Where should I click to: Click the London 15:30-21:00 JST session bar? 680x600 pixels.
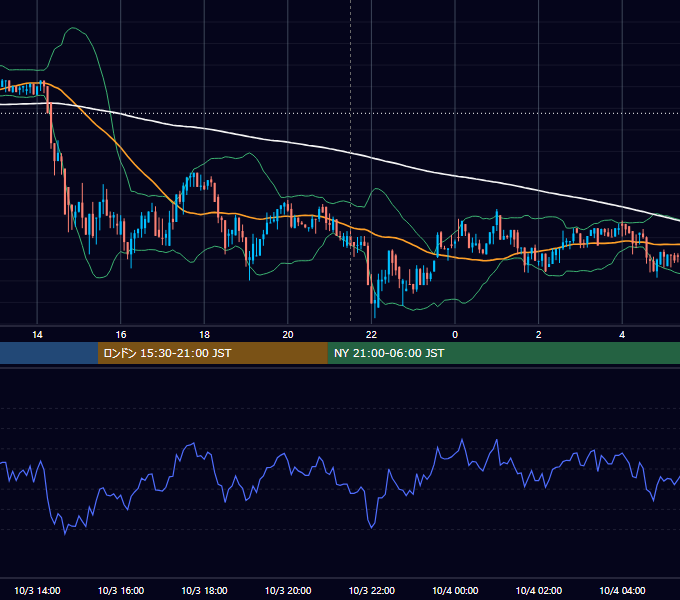[212, 353]
